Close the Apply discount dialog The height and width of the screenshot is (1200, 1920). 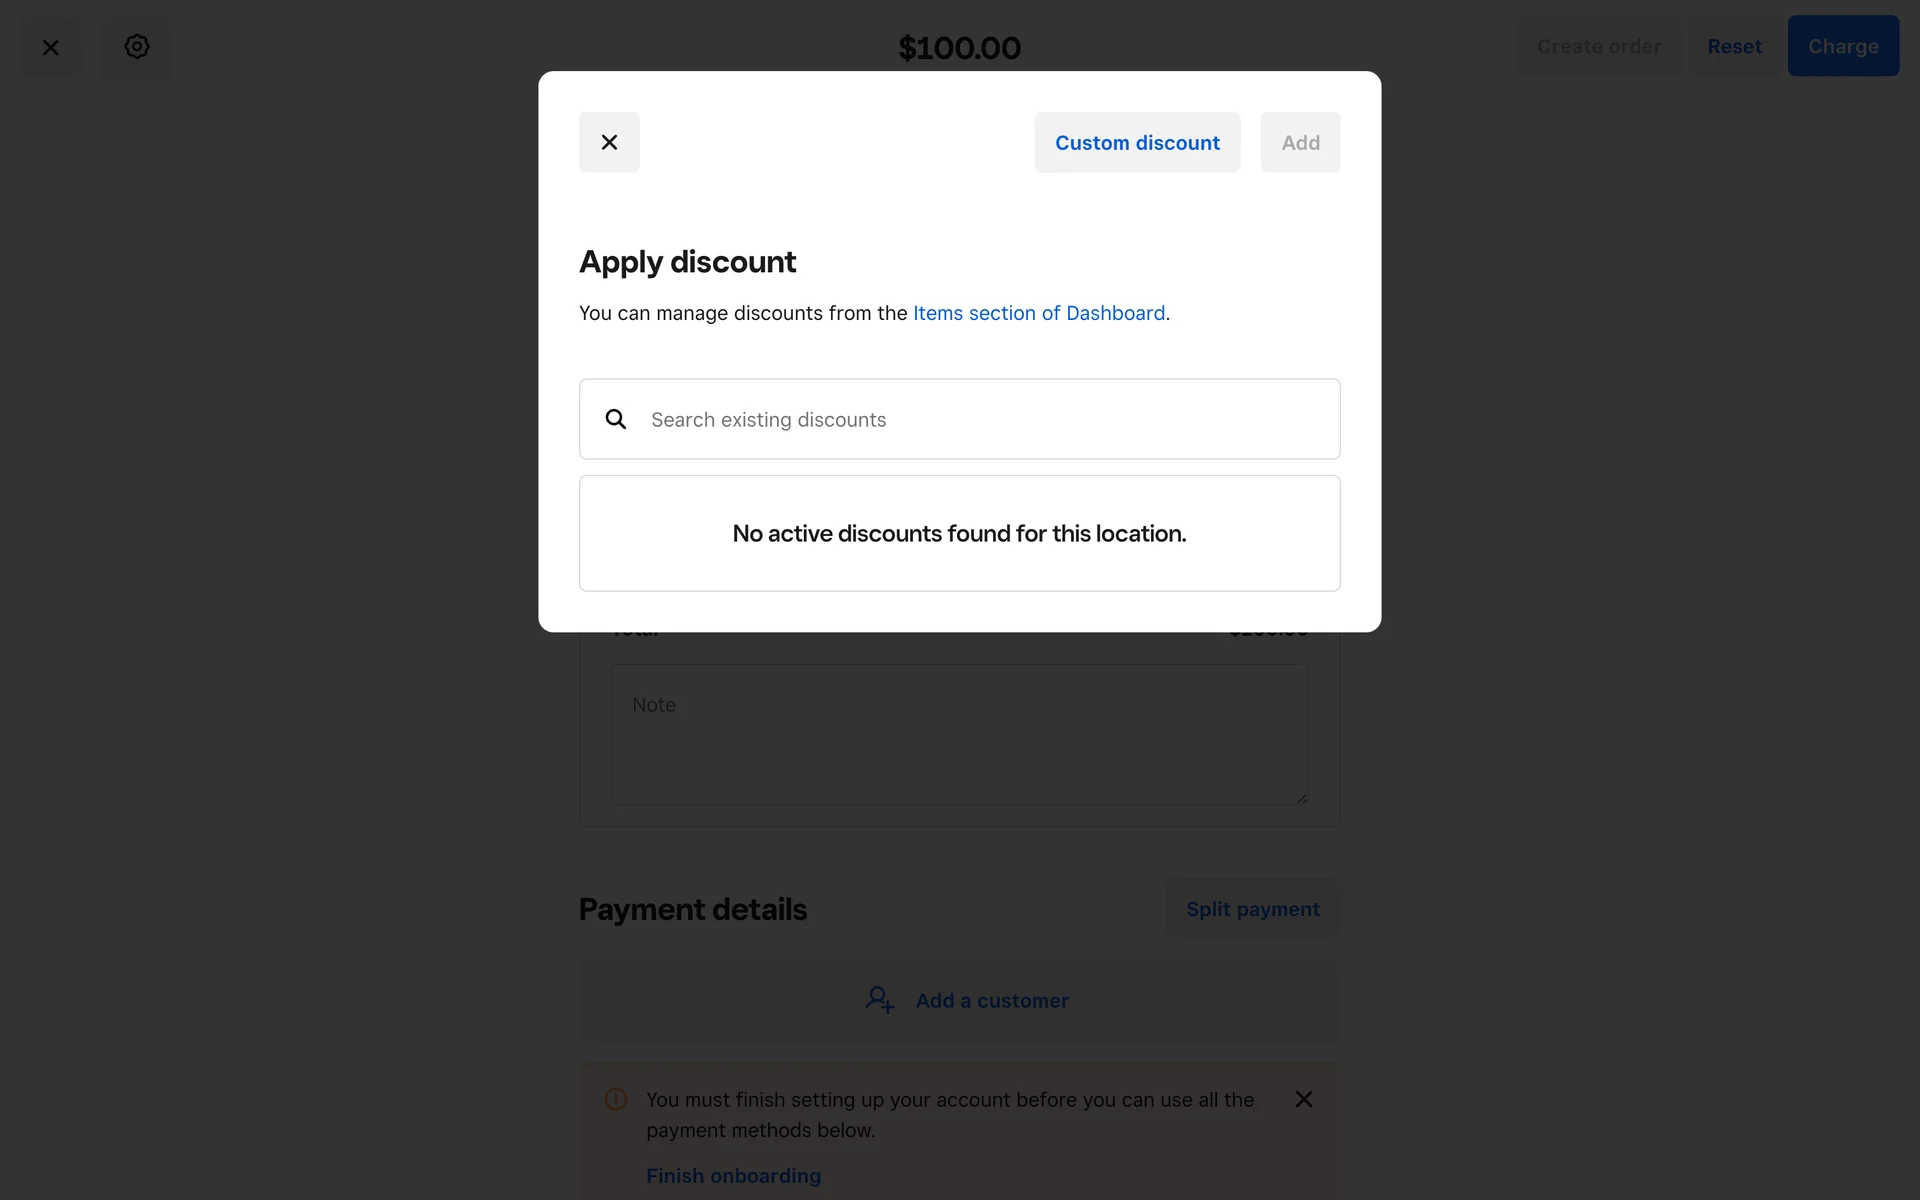tap(609, 142)
